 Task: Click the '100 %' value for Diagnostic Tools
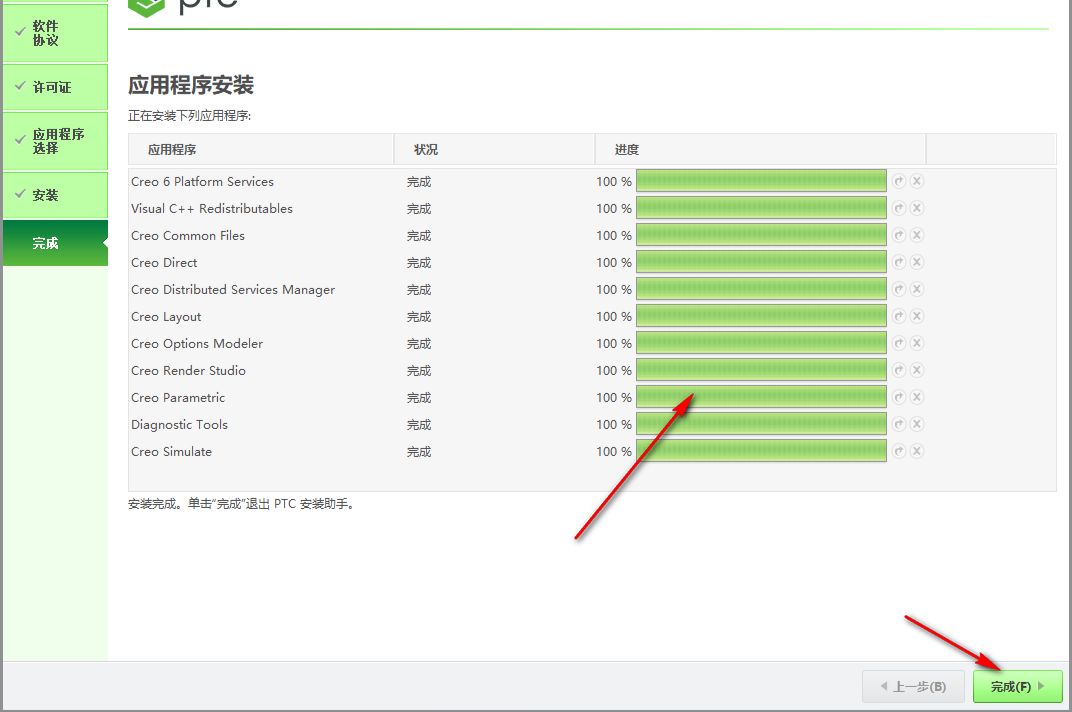614,424
